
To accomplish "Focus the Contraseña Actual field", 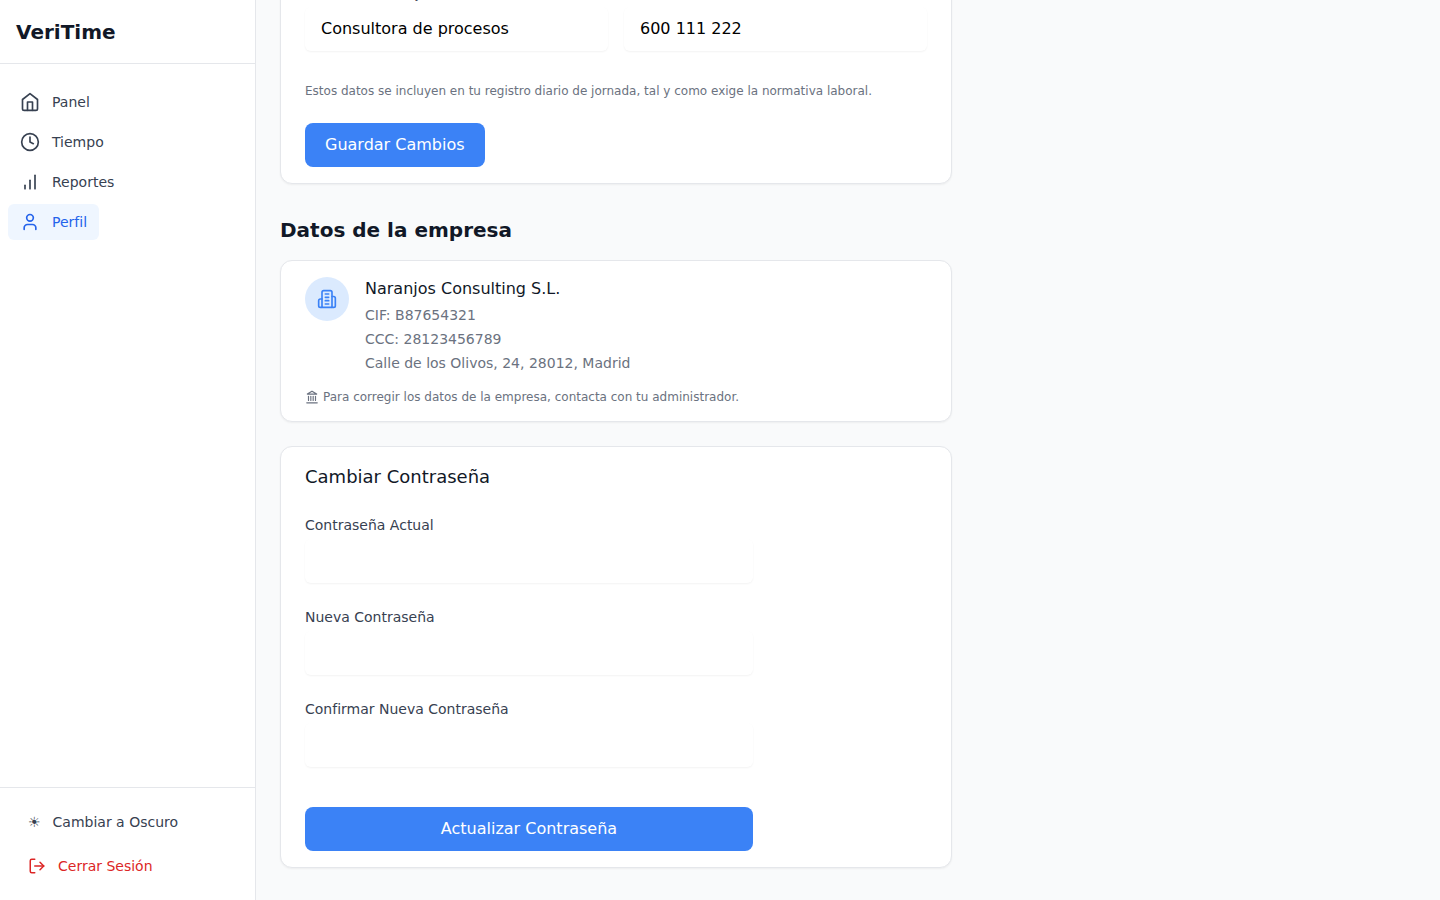I will tap(529, 562).
